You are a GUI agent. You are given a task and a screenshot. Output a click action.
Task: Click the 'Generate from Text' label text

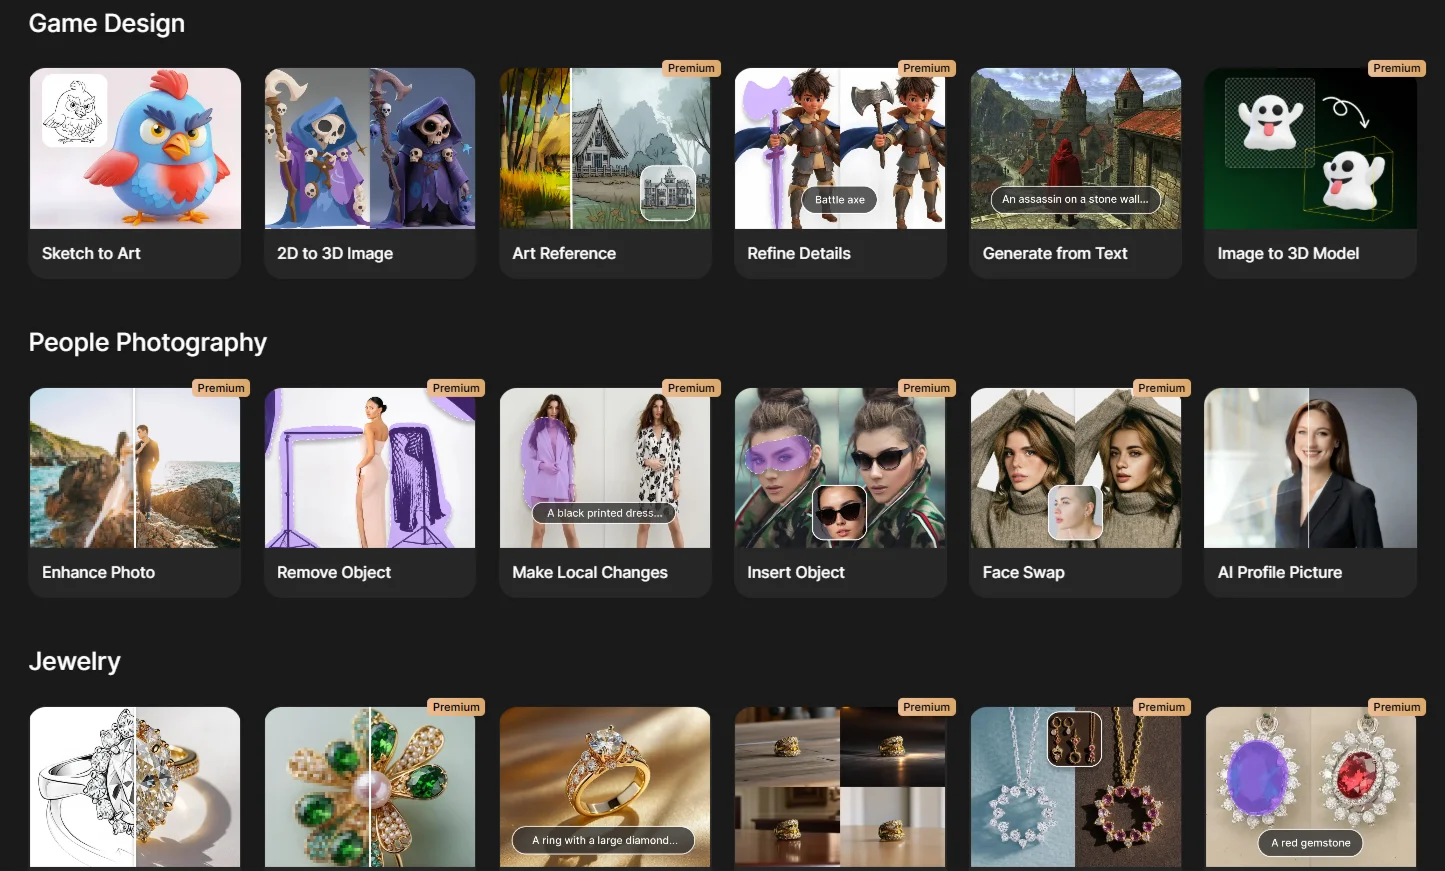[x=1055, y=254]
